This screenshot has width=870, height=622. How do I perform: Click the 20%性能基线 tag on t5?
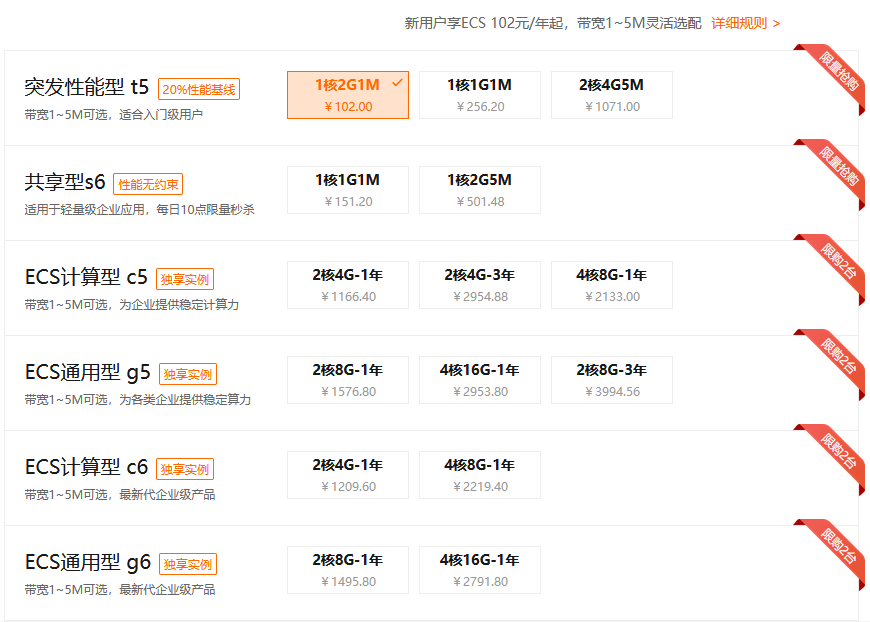click(x=198, y=89)
